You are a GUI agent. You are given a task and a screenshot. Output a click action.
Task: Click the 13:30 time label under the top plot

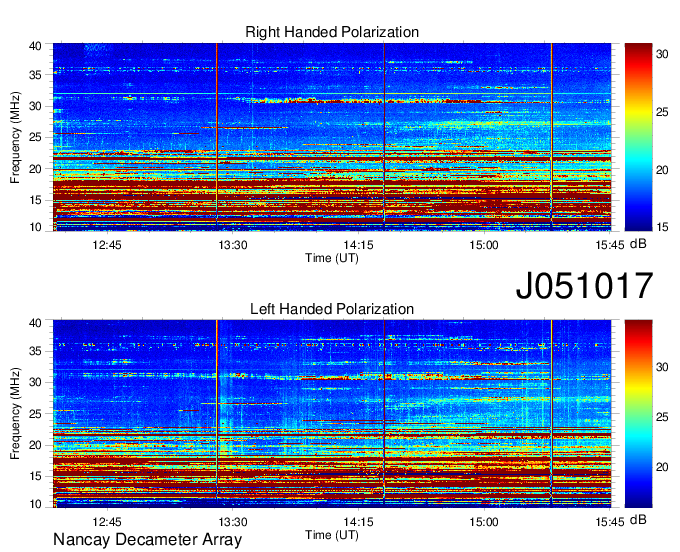(232, 245)
